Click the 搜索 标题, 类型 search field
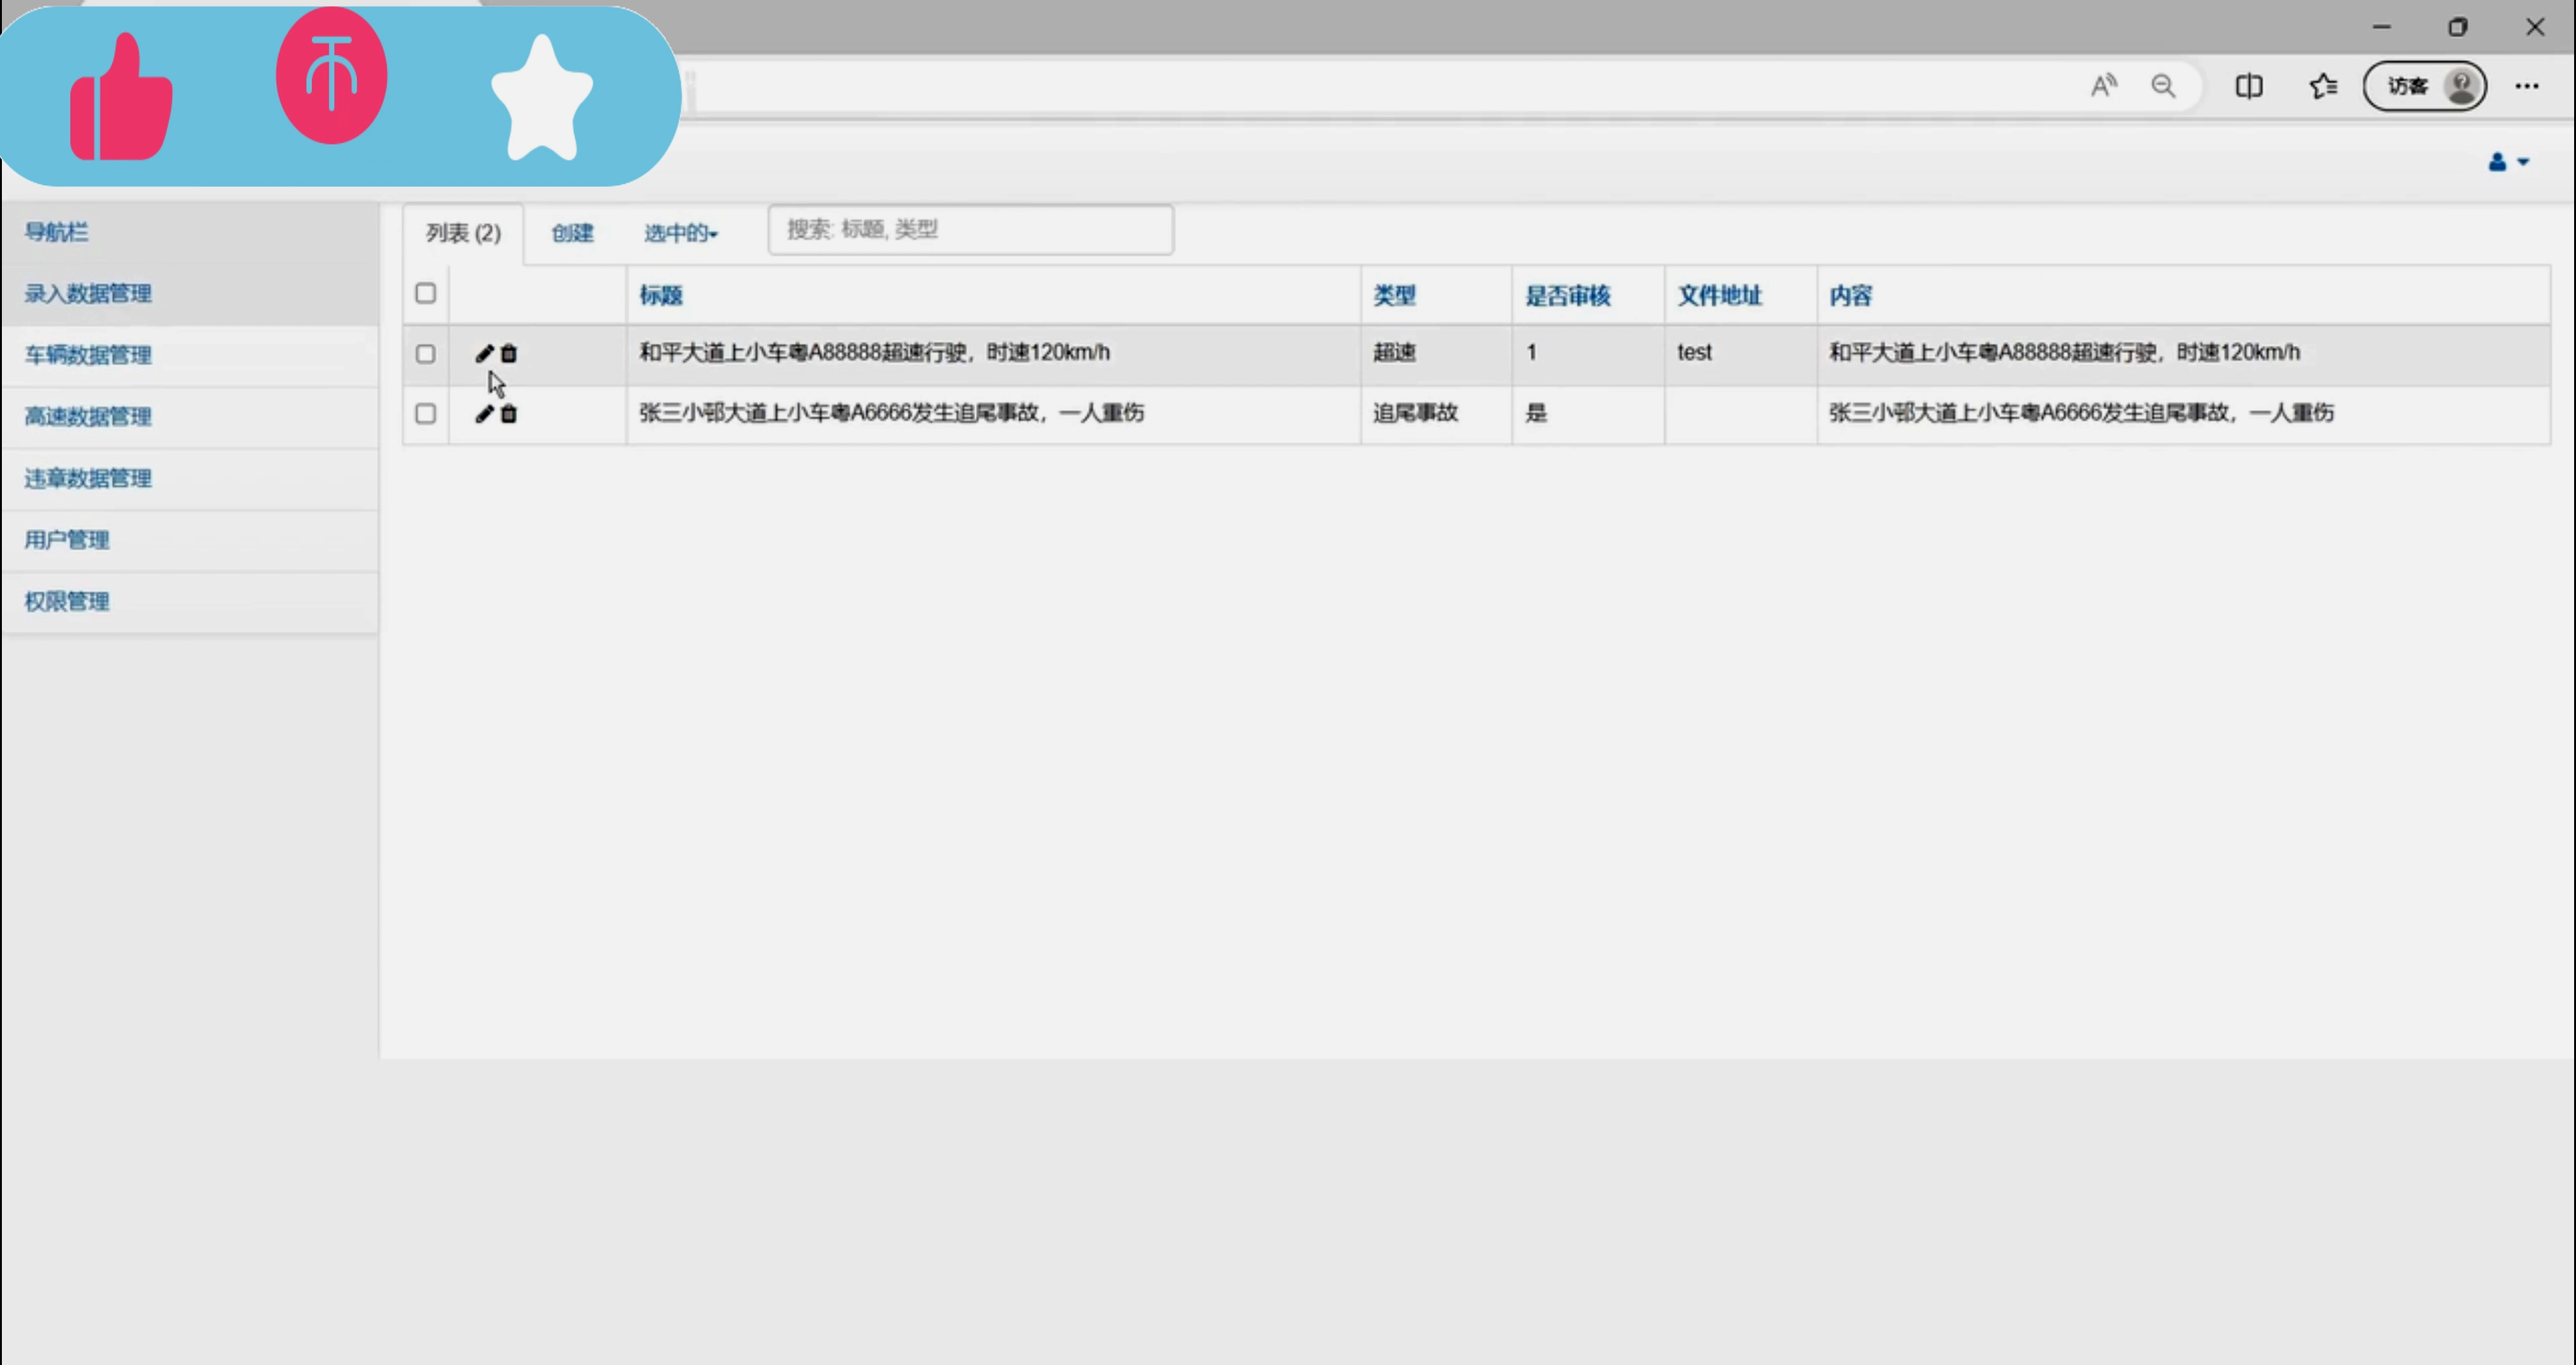The height and width of the screenshot is (1365, 2576). pos(970,230)
